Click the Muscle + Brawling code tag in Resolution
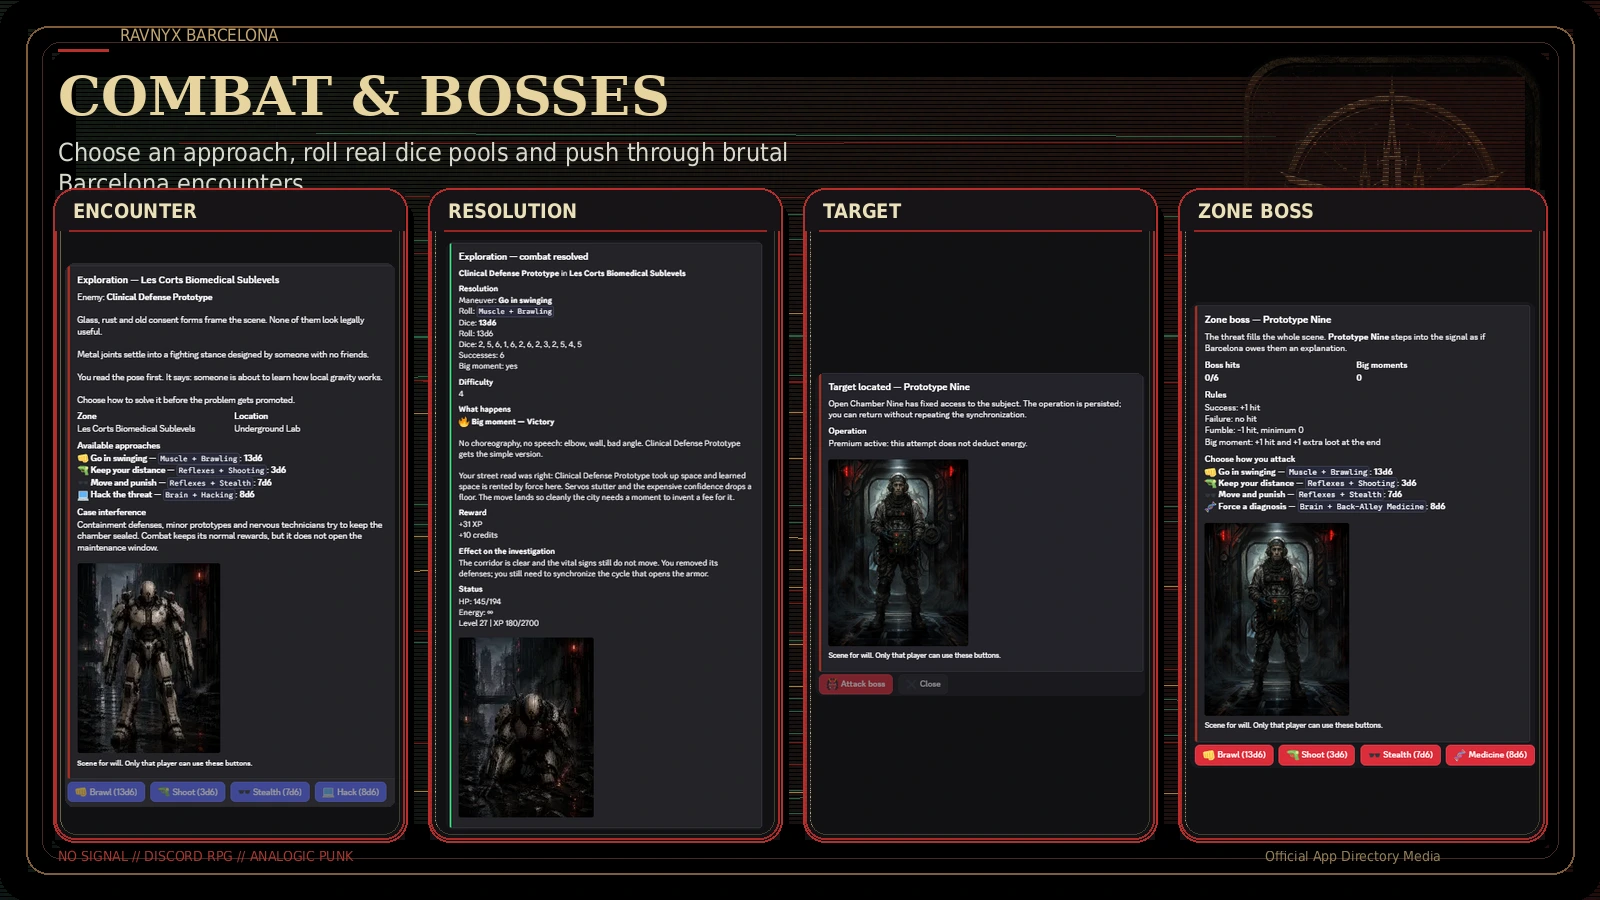Viewport: 1600px width, 900px height. tap(515, 311)
